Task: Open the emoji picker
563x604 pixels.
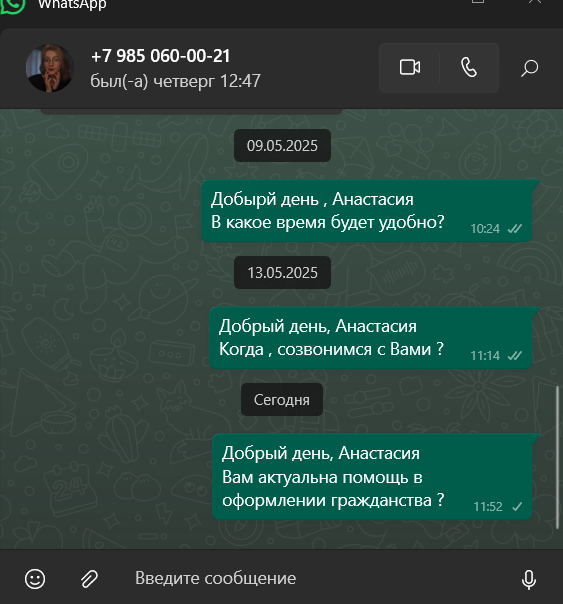Action: click(35, 579)
